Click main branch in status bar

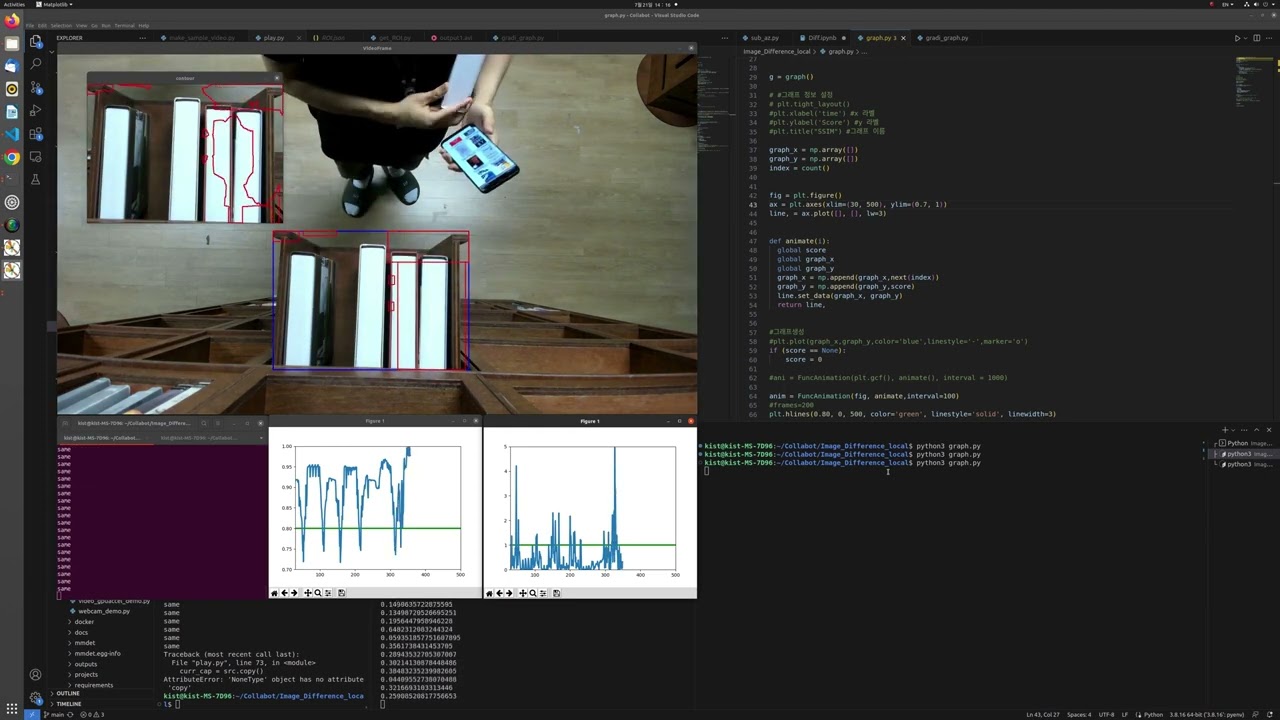click(56, 715)
